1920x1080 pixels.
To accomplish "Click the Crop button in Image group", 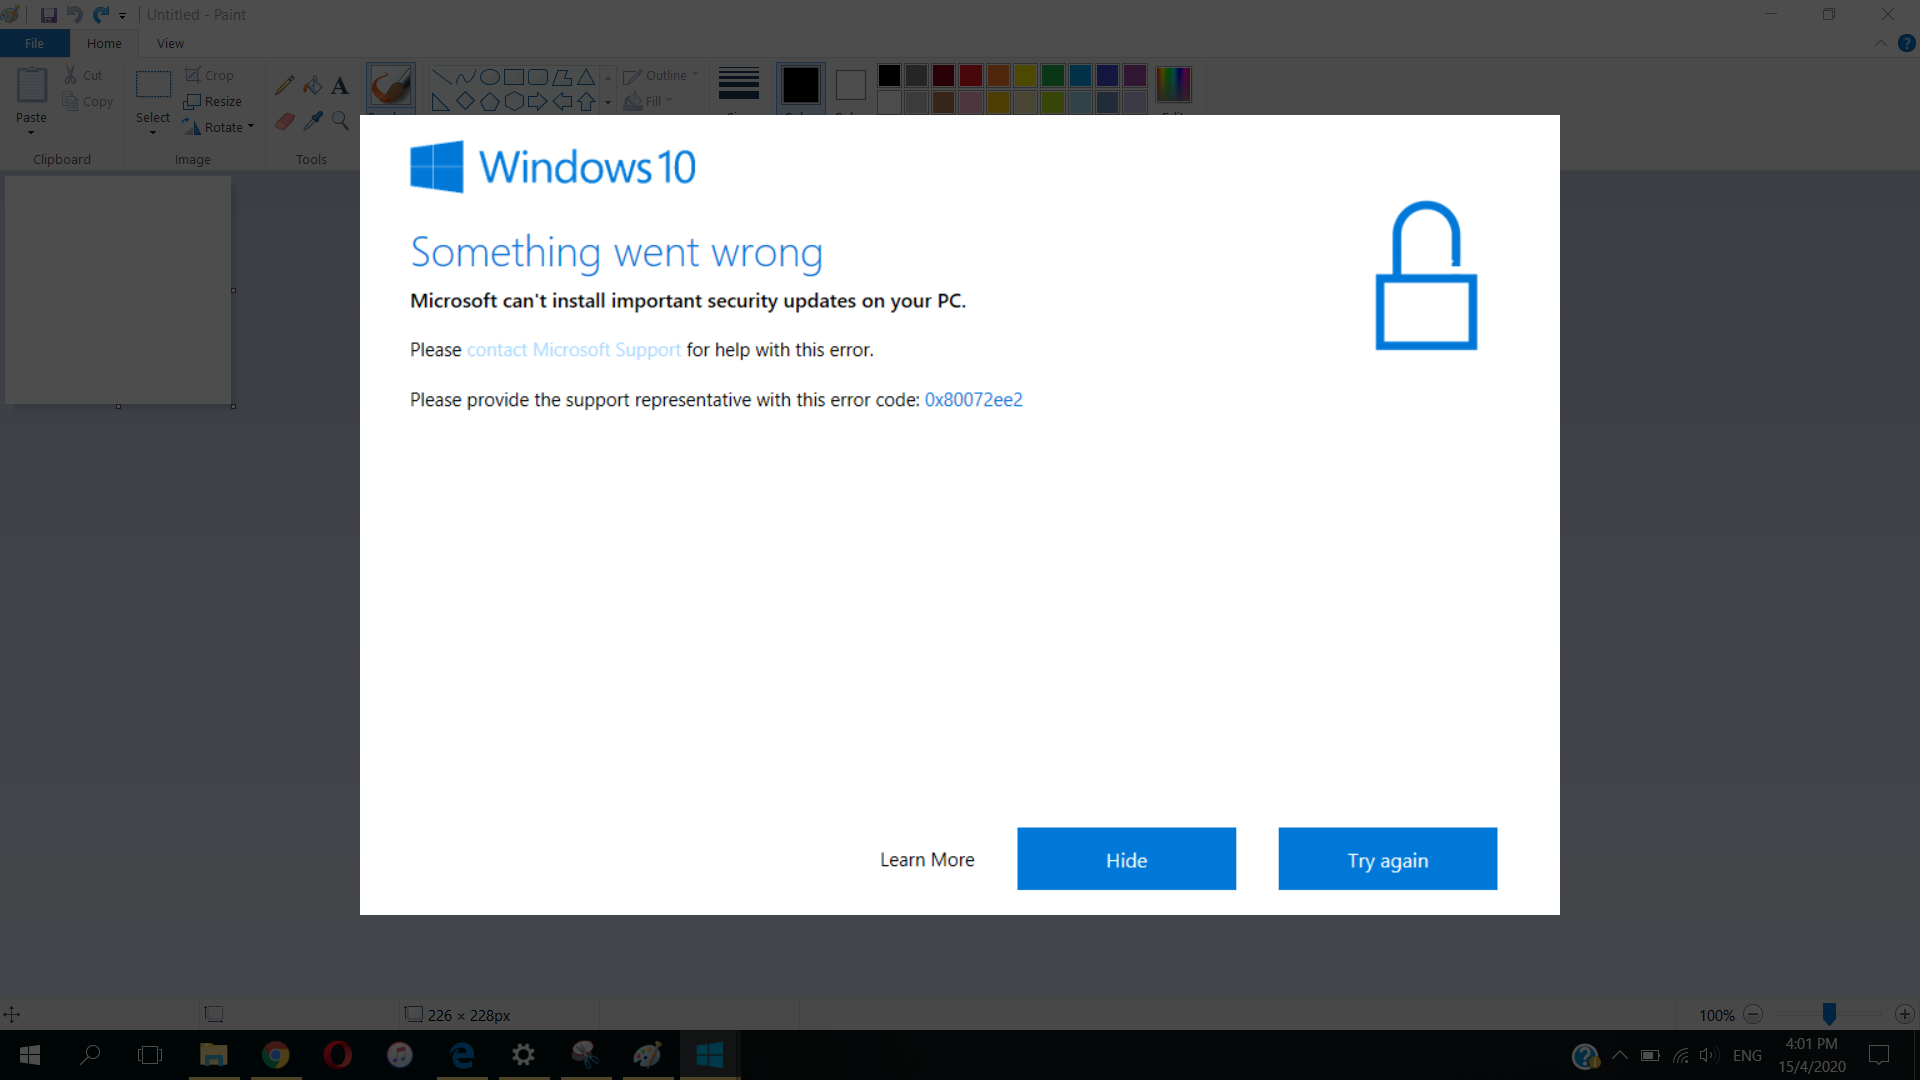I will pos(209,75).
